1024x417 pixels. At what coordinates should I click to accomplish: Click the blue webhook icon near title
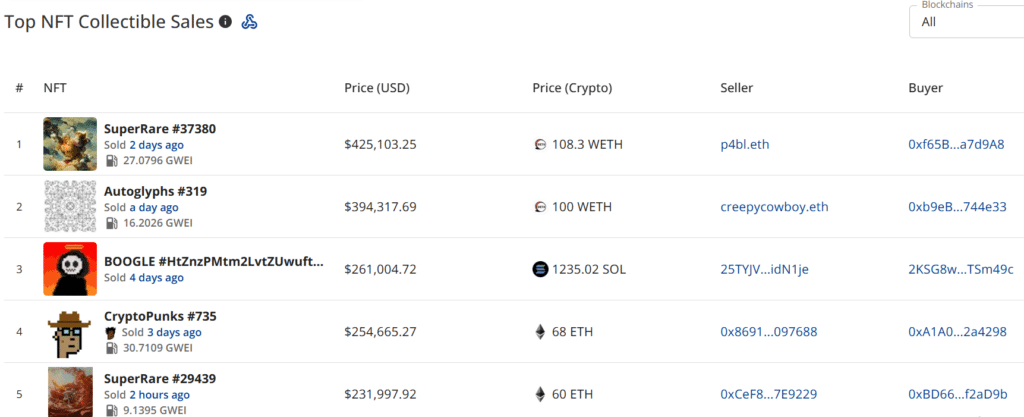(250, 22)
